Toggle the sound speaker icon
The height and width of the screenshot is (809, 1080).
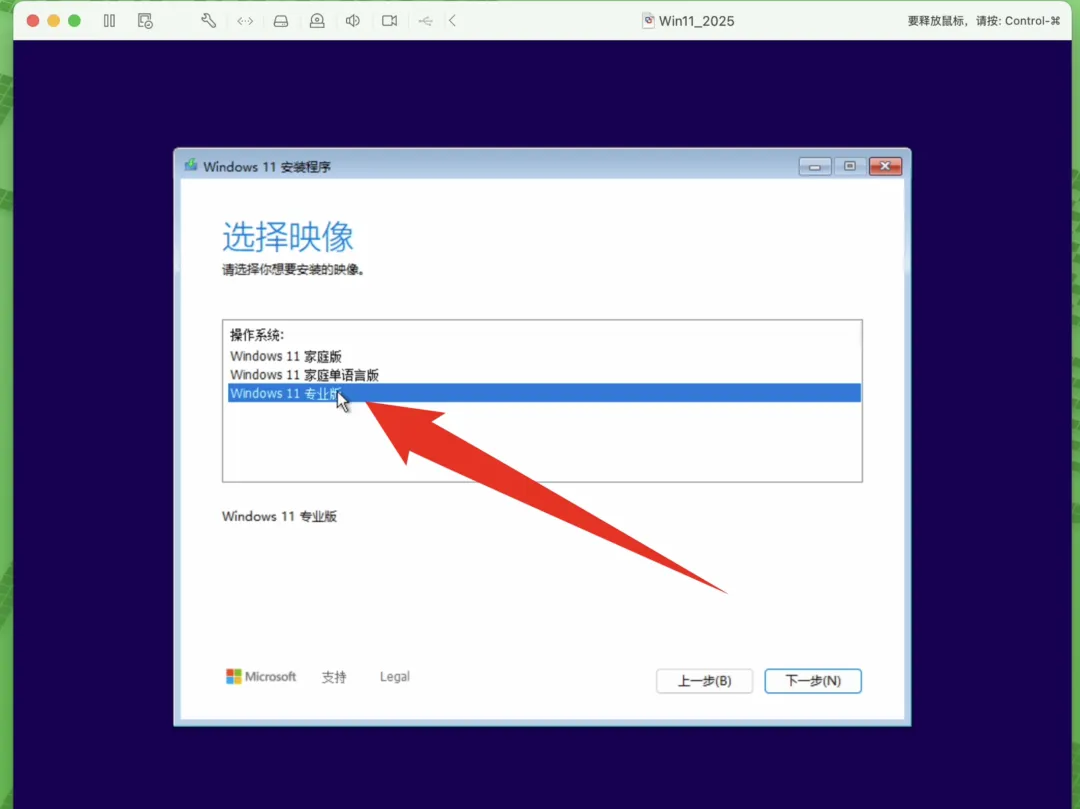[353, 21]
